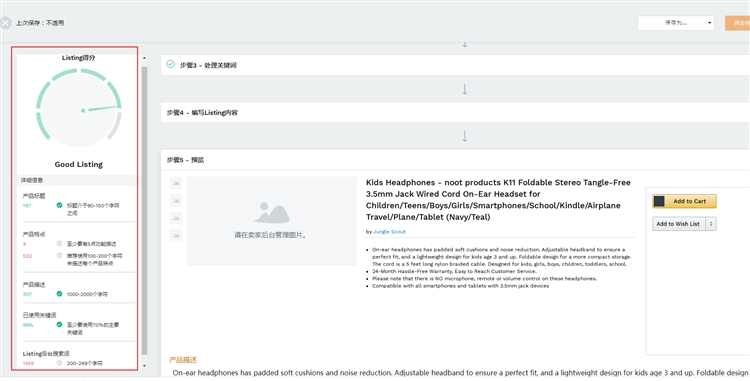Click the gray circle next to 推荐使用100-200个字符
750x381 pixels.
point(59,255)
